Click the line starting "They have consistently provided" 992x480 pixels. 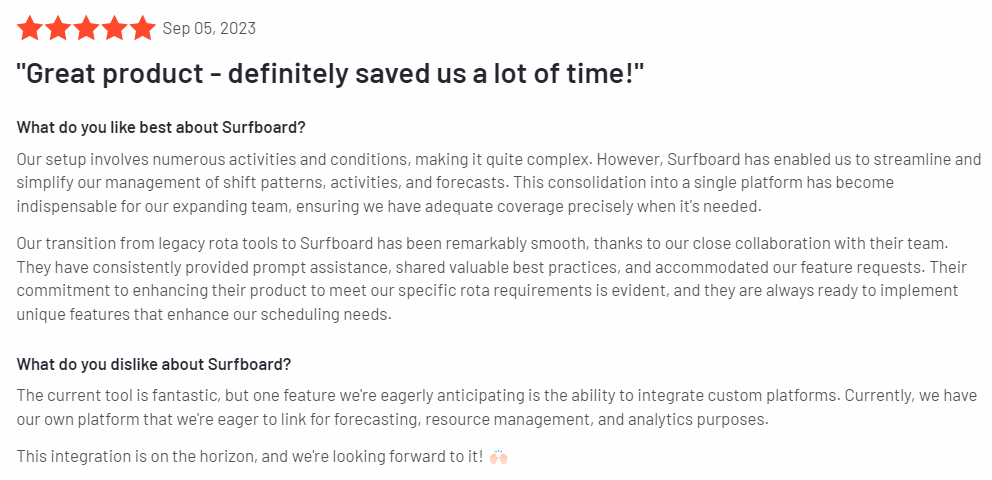point(492,267)
